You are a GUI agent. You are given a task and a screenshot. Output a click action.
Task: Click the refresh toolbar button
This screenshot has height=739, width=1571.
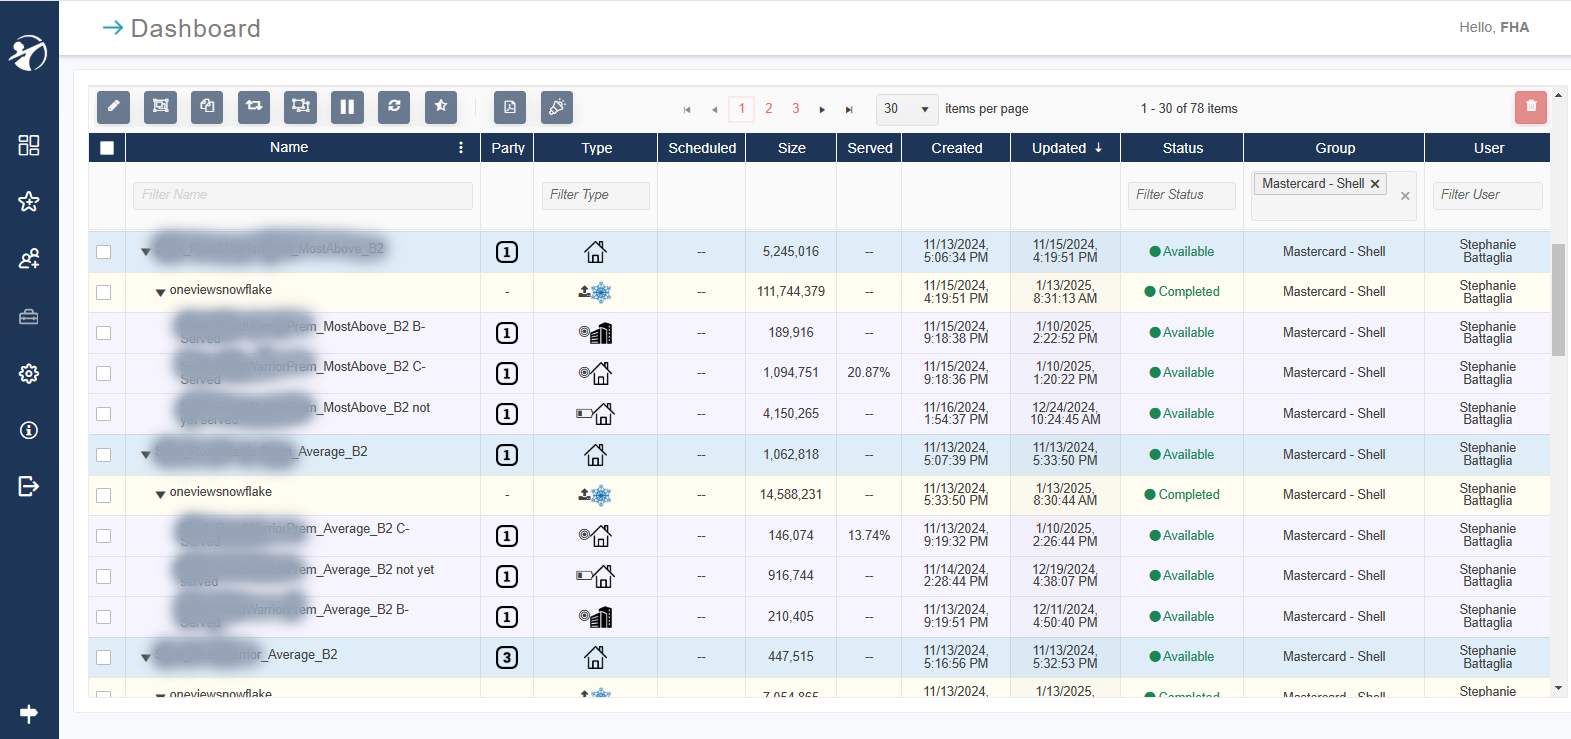pyautogui.click(x=394, y=107)
